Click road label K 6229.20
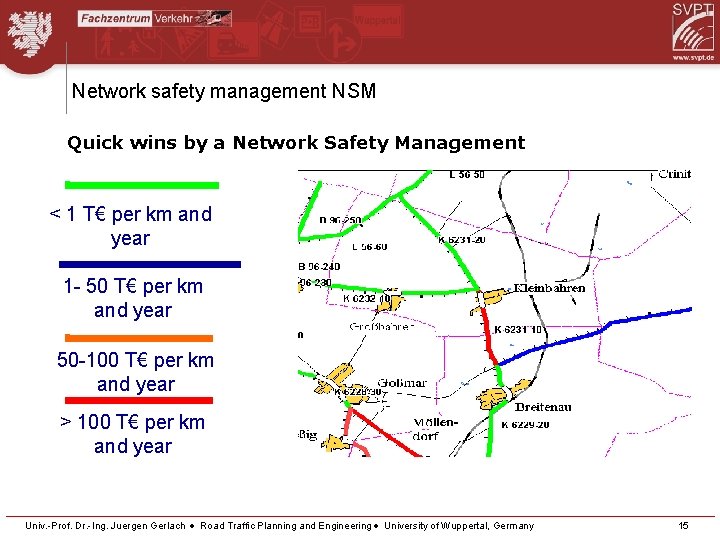This screenshot has width=720, height=540. pyautogui.click(x=525, y=424)
